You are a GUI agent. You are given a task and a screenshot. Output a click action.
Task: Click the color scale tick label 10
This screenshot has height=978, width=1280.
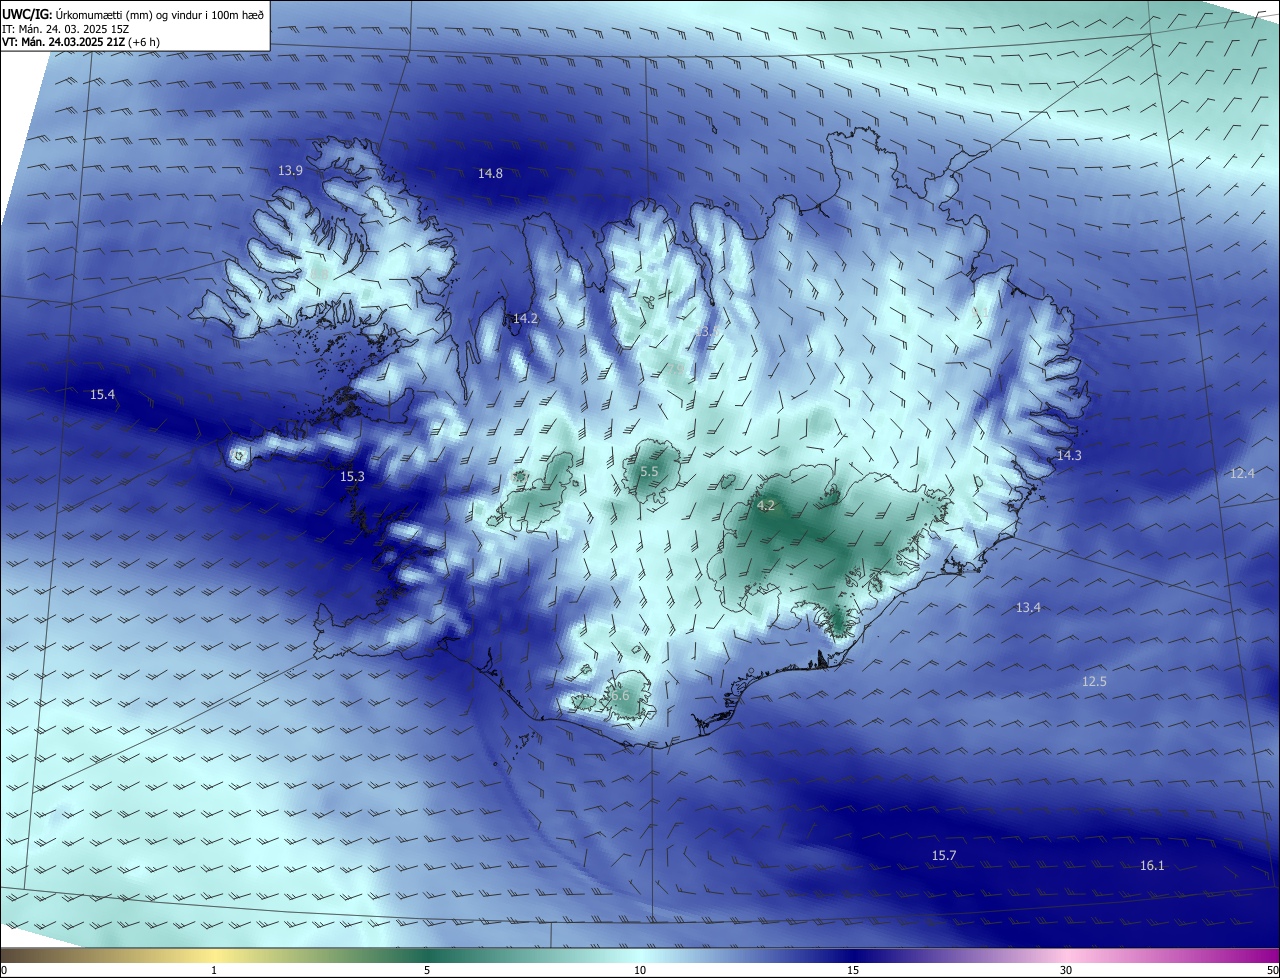point(640,970)
